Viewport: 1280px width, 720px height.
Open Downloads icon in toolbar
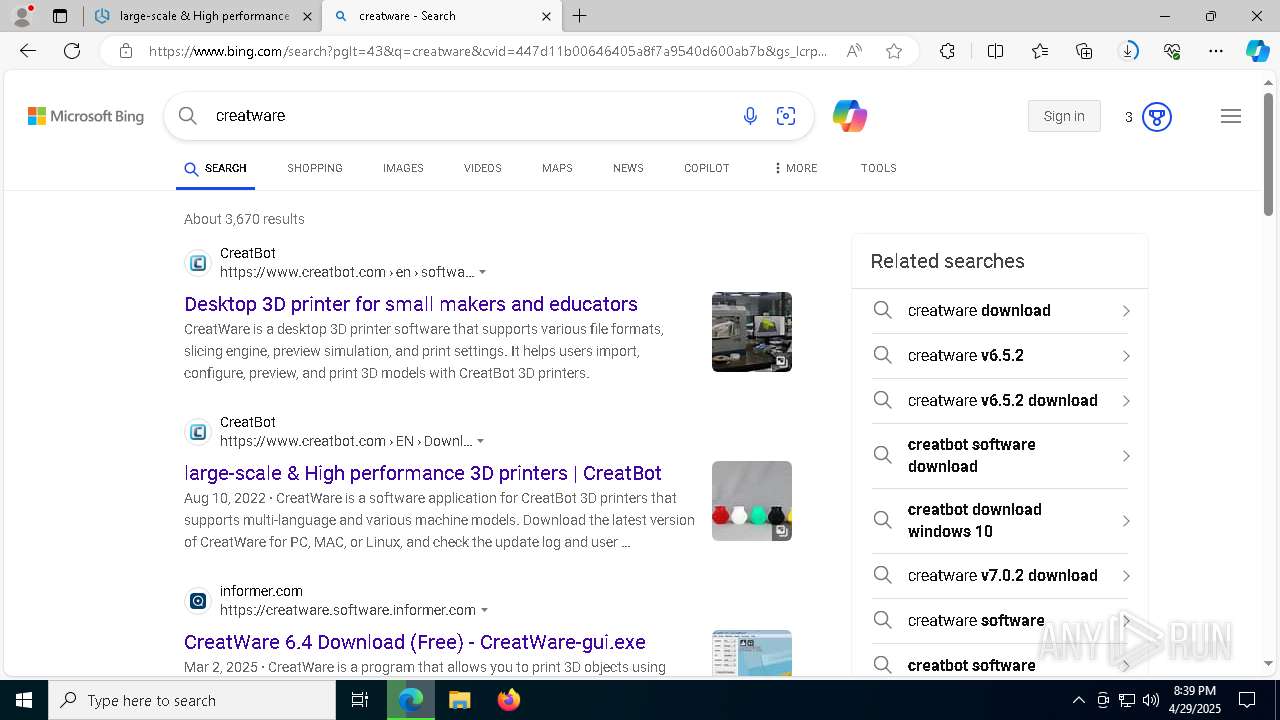click(x=1128, y=51)
